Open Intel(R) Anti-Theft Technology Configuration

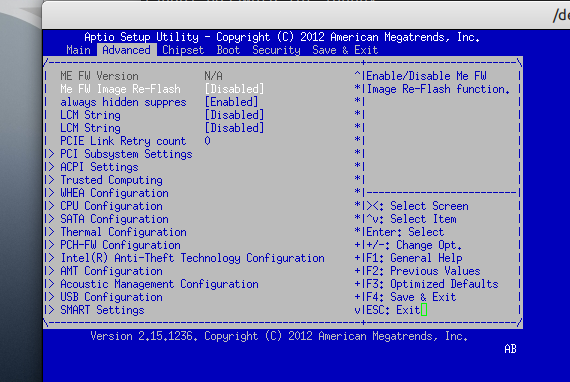coord(192,258)
